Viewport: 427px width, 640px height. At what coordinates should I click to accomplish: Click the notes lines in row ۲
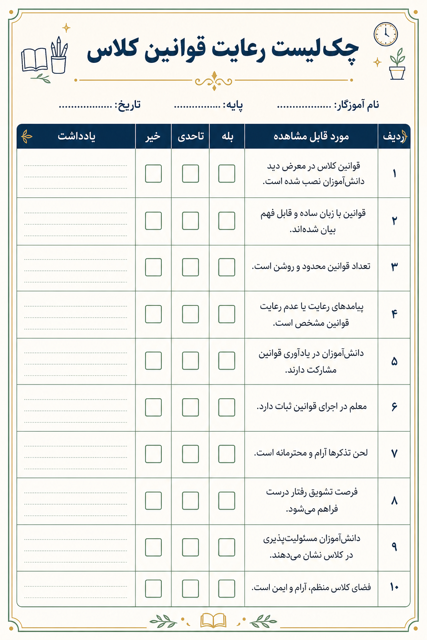[76, 221]
